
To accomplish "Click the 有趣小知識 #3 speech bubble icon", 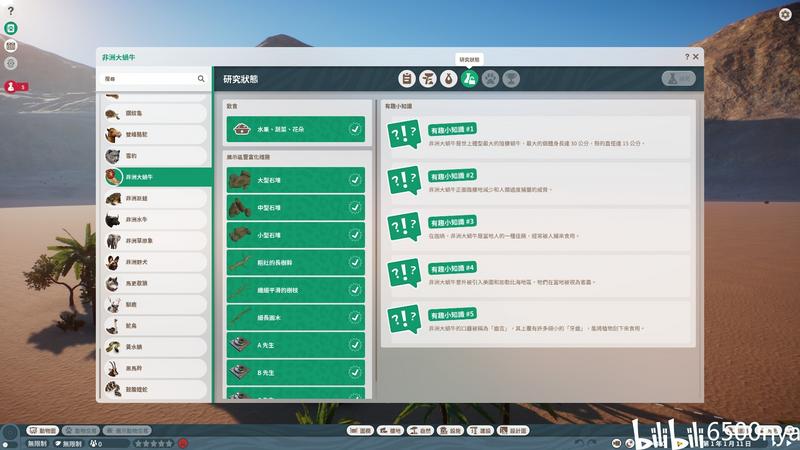I will click(x=404, y=227).
